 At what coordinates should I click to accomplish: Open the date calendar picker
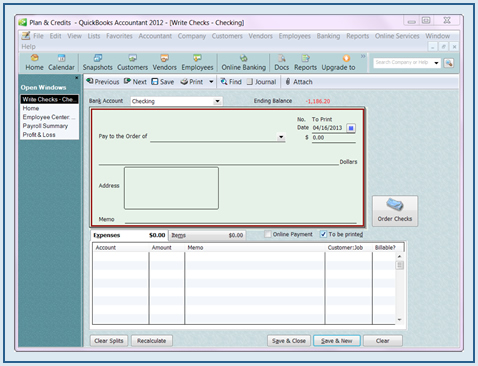(x=351, y=128)
